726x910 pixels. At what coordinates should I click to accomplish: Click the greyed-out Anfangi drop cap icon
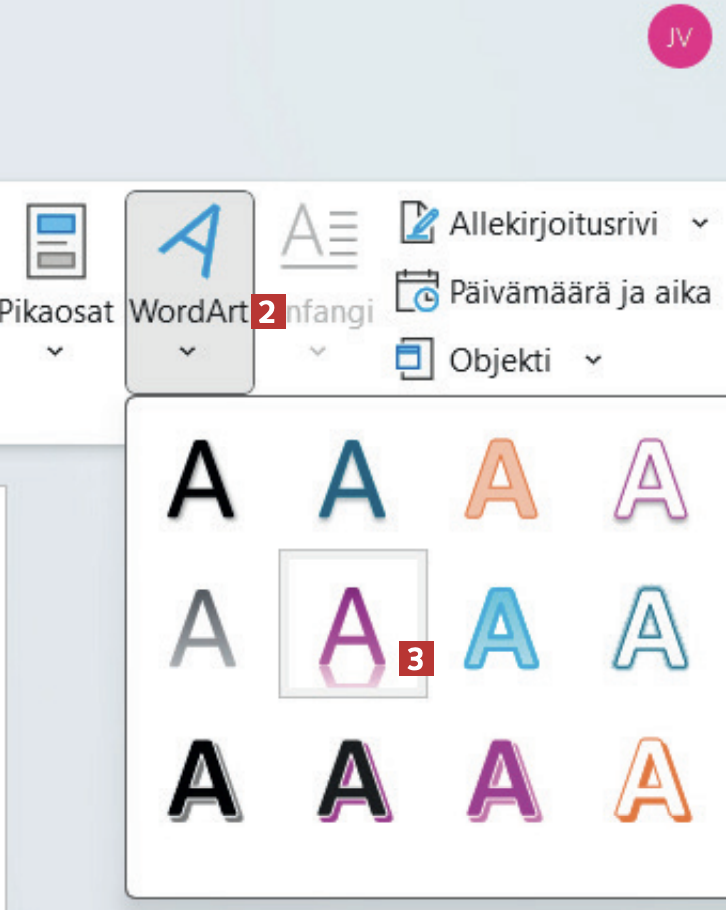point(319,238)
